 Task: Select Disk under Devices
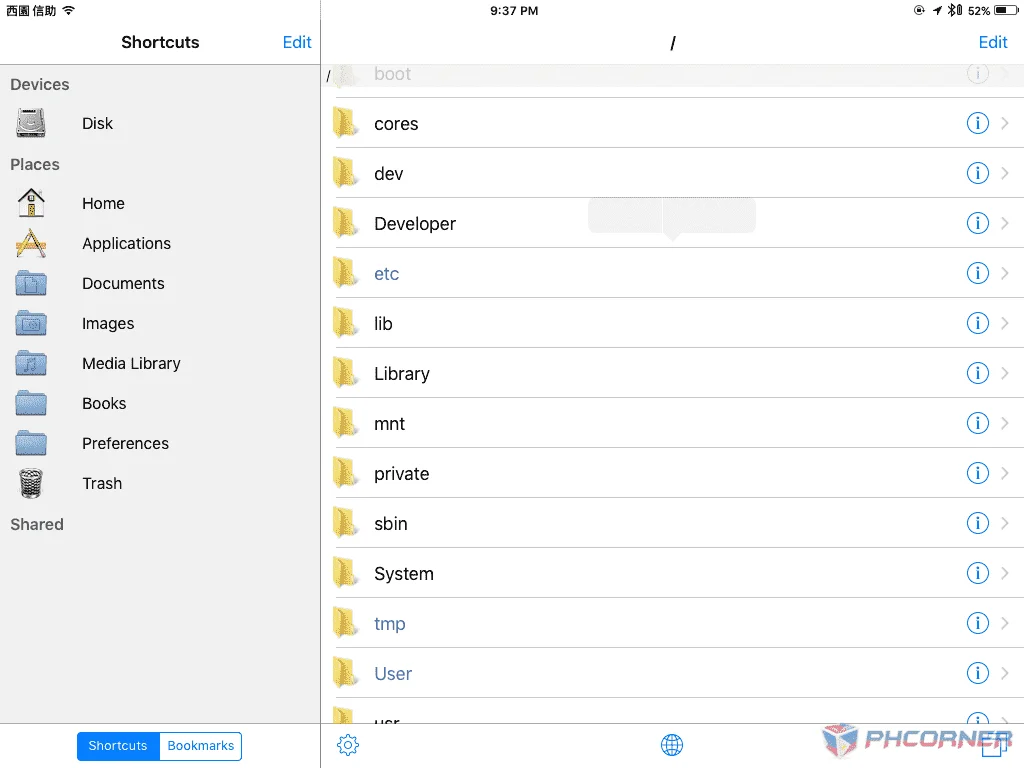[160, 123]
